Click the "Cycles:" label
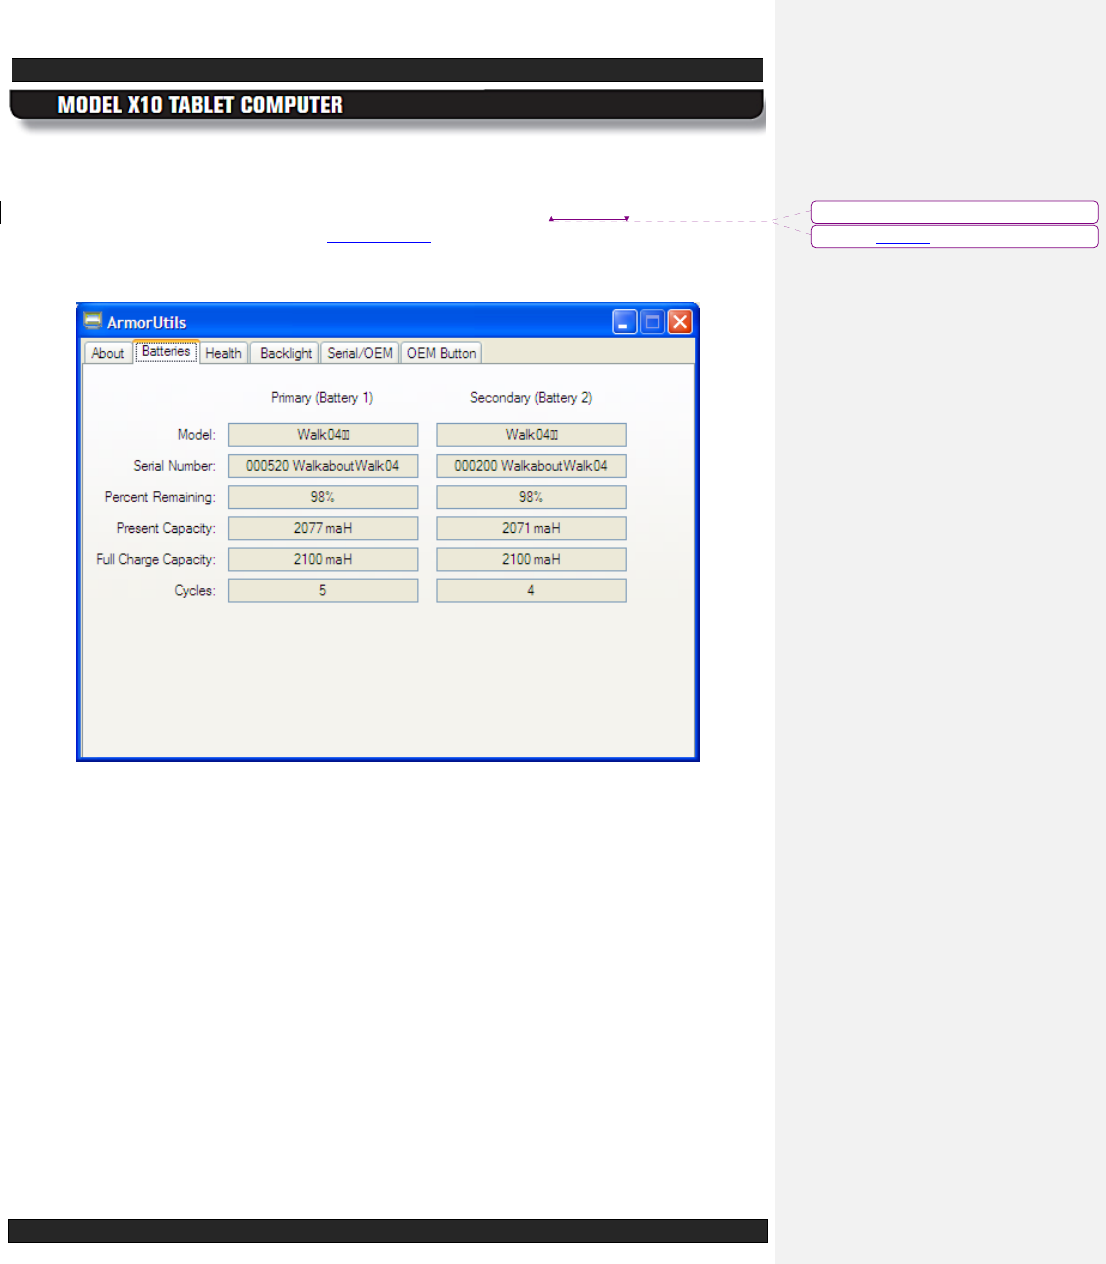Viewport: 1106px width, 1264px height. tap(195, 590)
